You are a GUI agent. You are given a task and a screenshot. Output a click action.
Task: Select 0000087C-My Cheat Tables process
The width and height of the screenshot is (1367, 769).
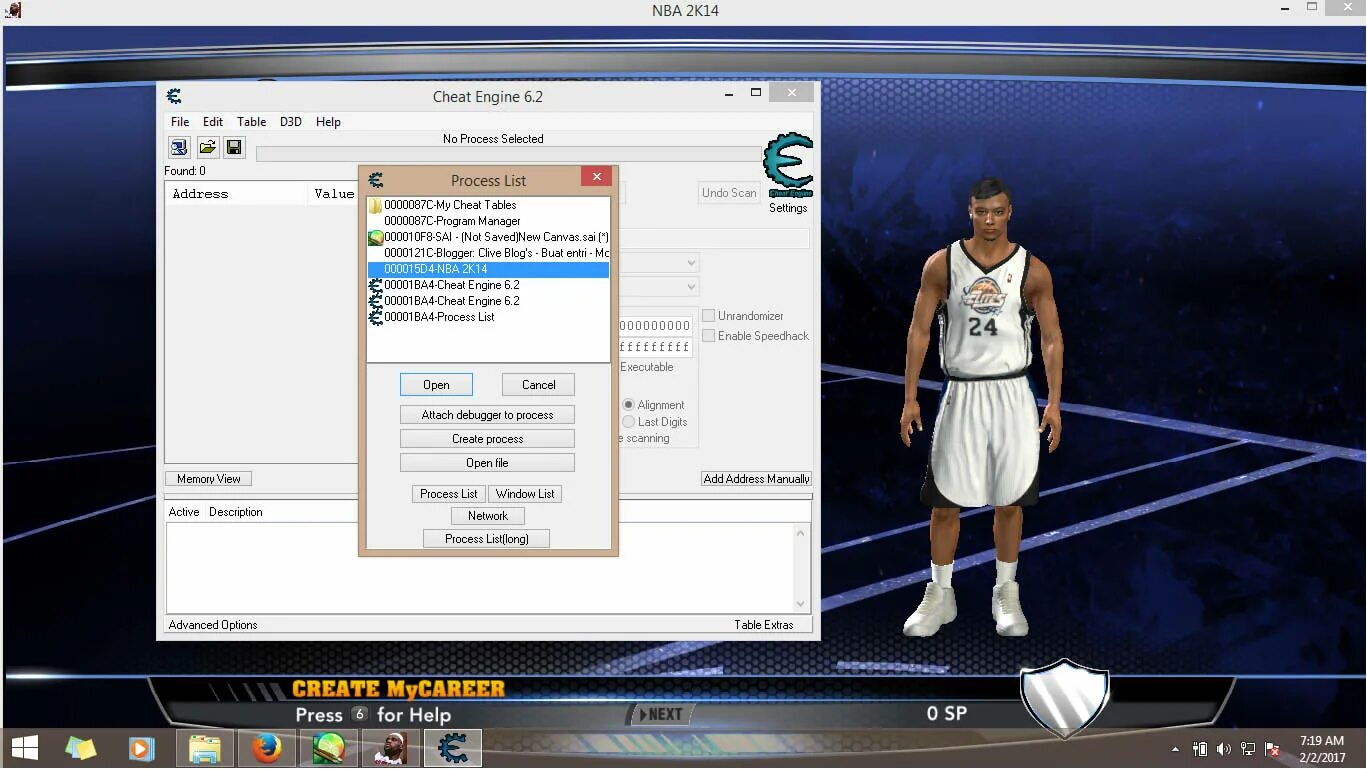pos(488,205)
